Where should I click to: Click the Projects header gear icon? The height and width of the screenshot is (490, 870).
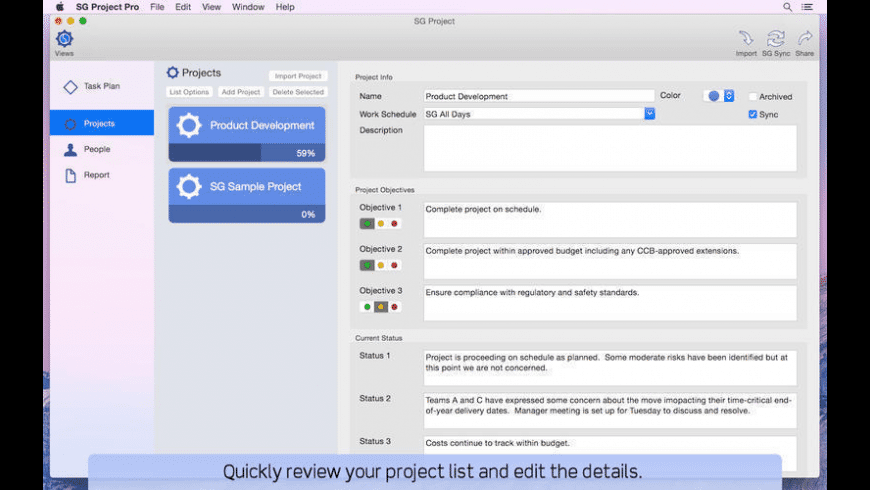tap(173, 73)
